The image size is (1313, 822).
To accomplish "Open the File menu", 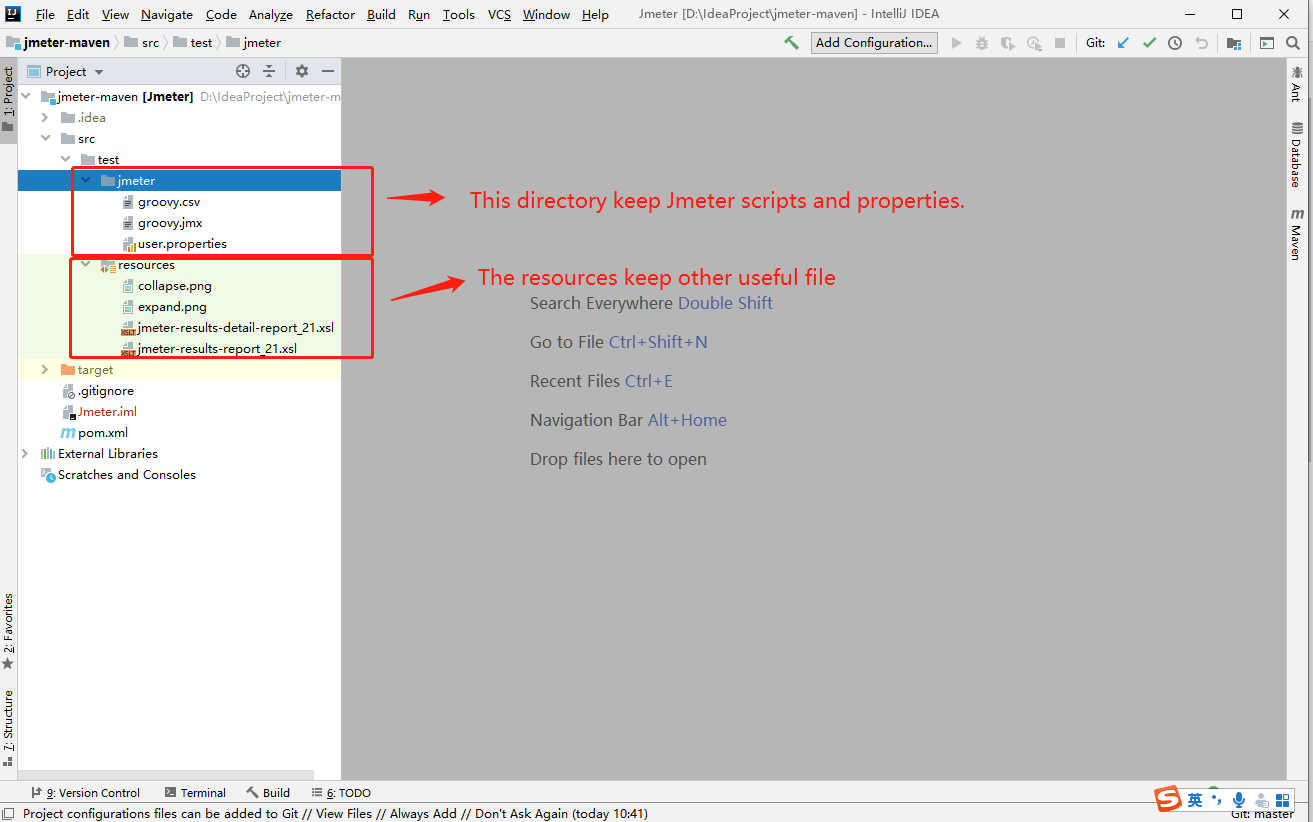I will click(45, 15).
